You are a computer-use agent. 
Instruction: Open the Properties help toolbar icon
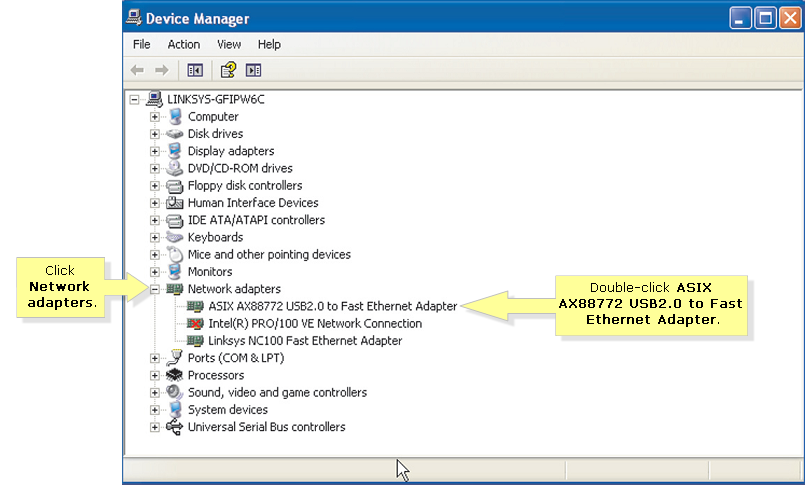click(x=228, y=70)
